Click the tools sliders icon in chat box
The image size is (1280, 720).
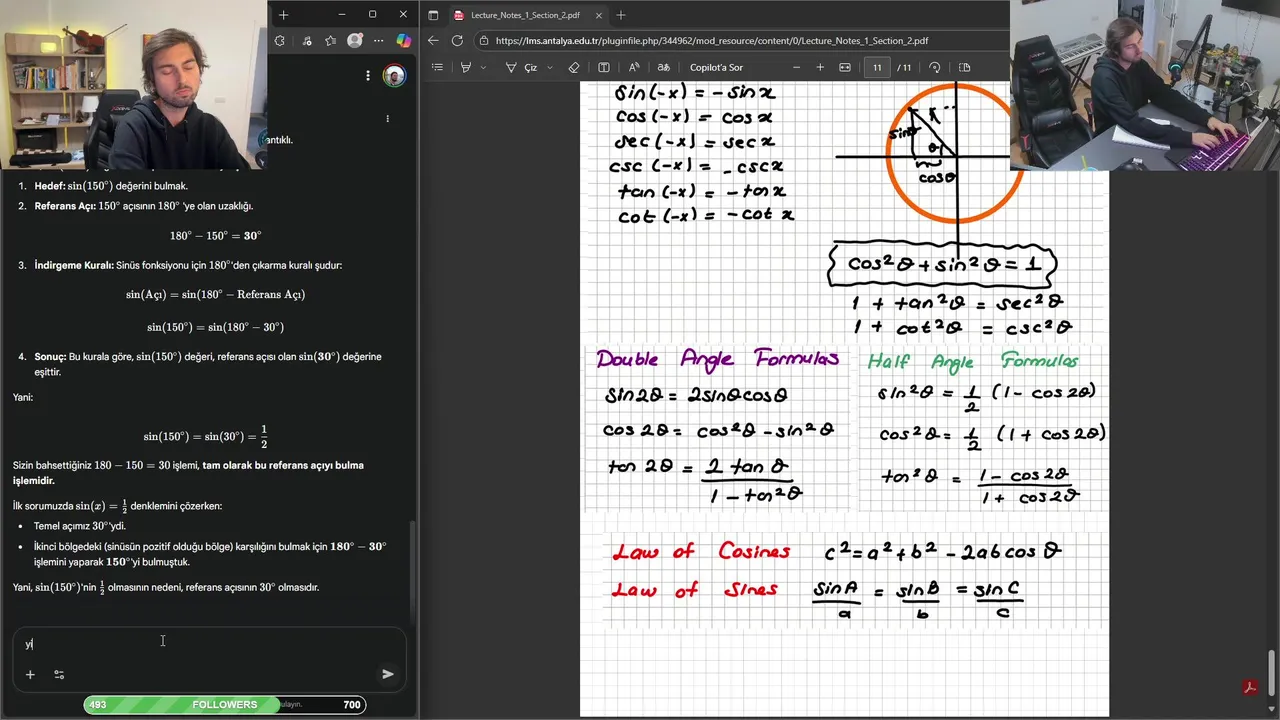pos(59,675)
